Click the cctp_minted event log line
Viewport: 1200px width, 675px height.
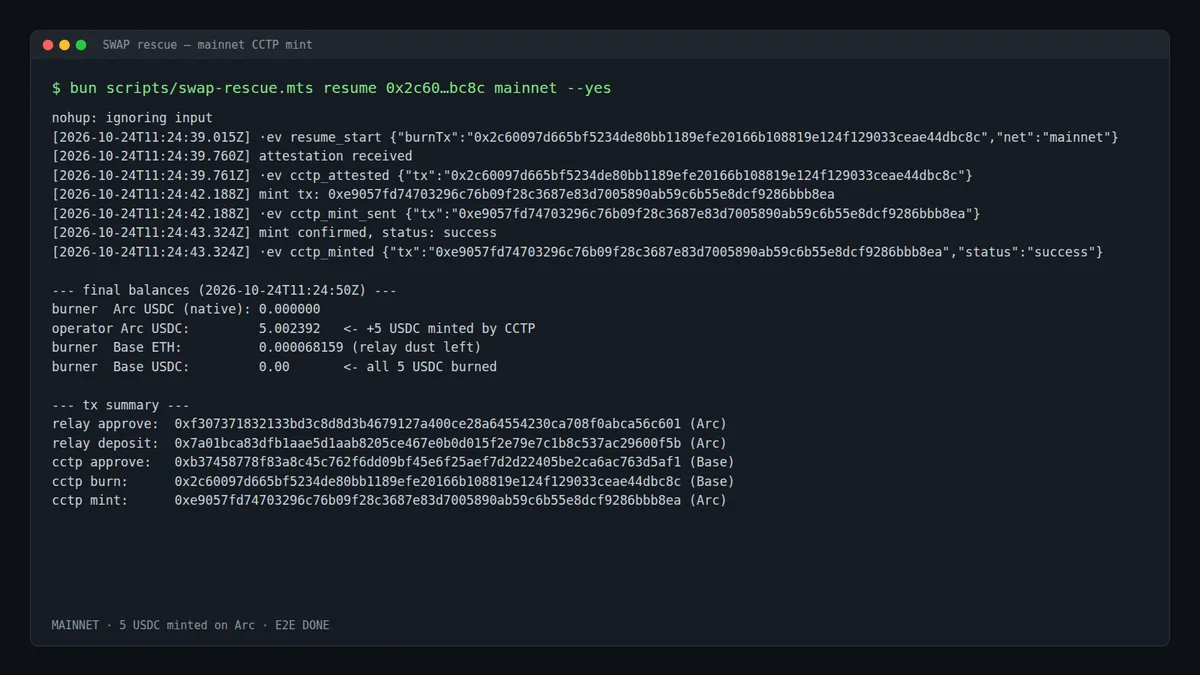pos(577,252)
